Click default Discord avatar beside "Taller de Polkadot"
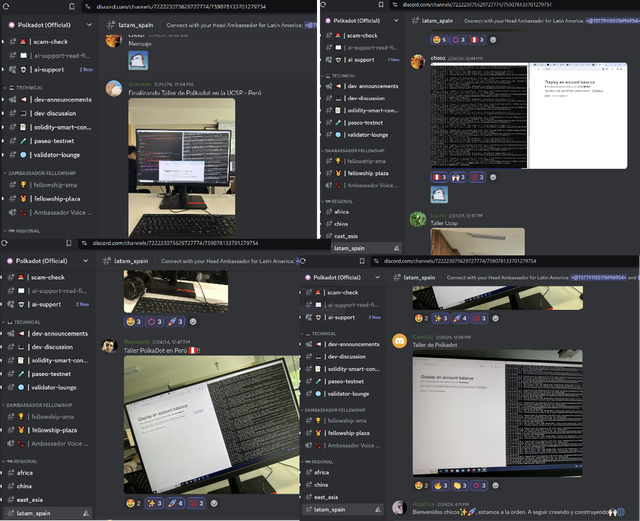The width and height of the screenshot is (640, 521). (x=400, y=341)
